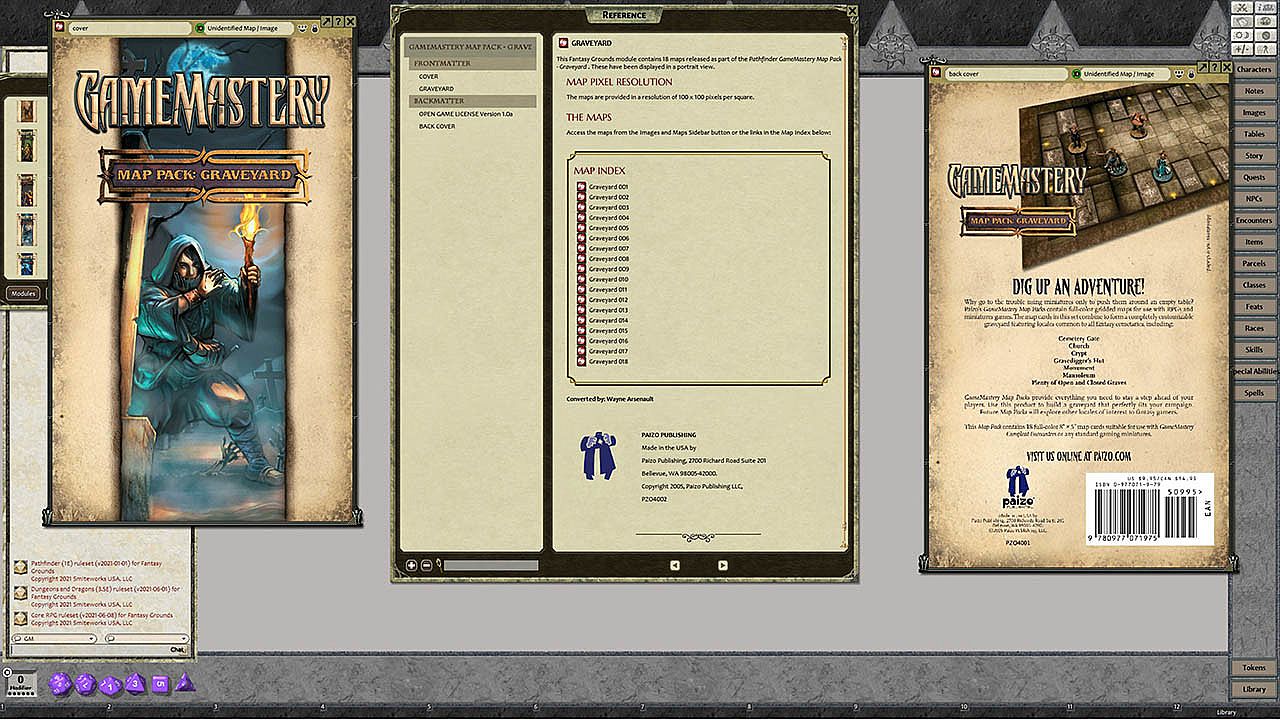The width and height of the screenshot is (1280, 720).
Task: Open the Classes sidebar tab
Action: click(x=1254, y=285)
